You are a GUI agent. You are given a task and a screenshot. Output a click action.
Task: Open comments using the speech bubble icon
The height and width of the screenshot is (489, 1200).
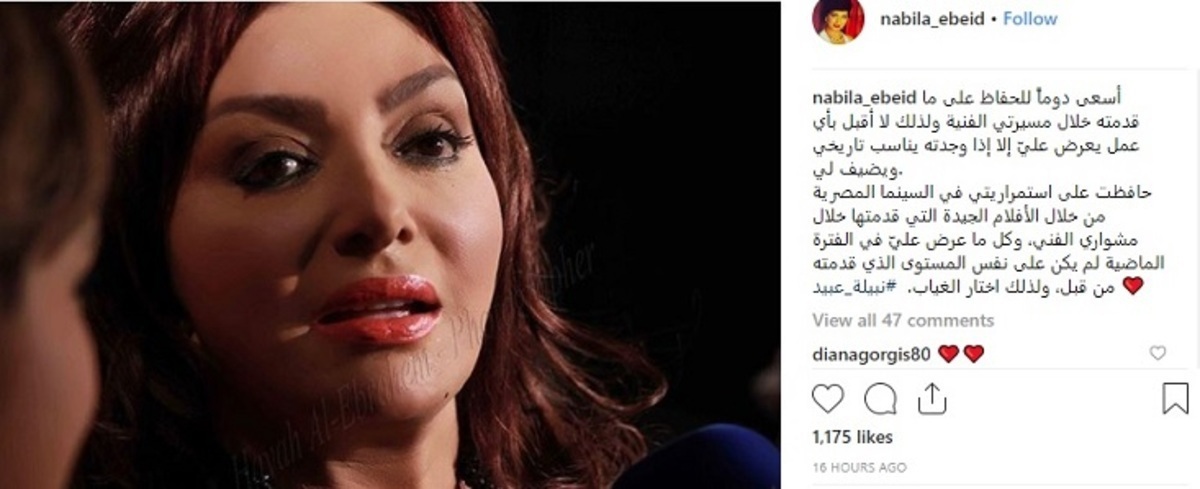point(879,399)
